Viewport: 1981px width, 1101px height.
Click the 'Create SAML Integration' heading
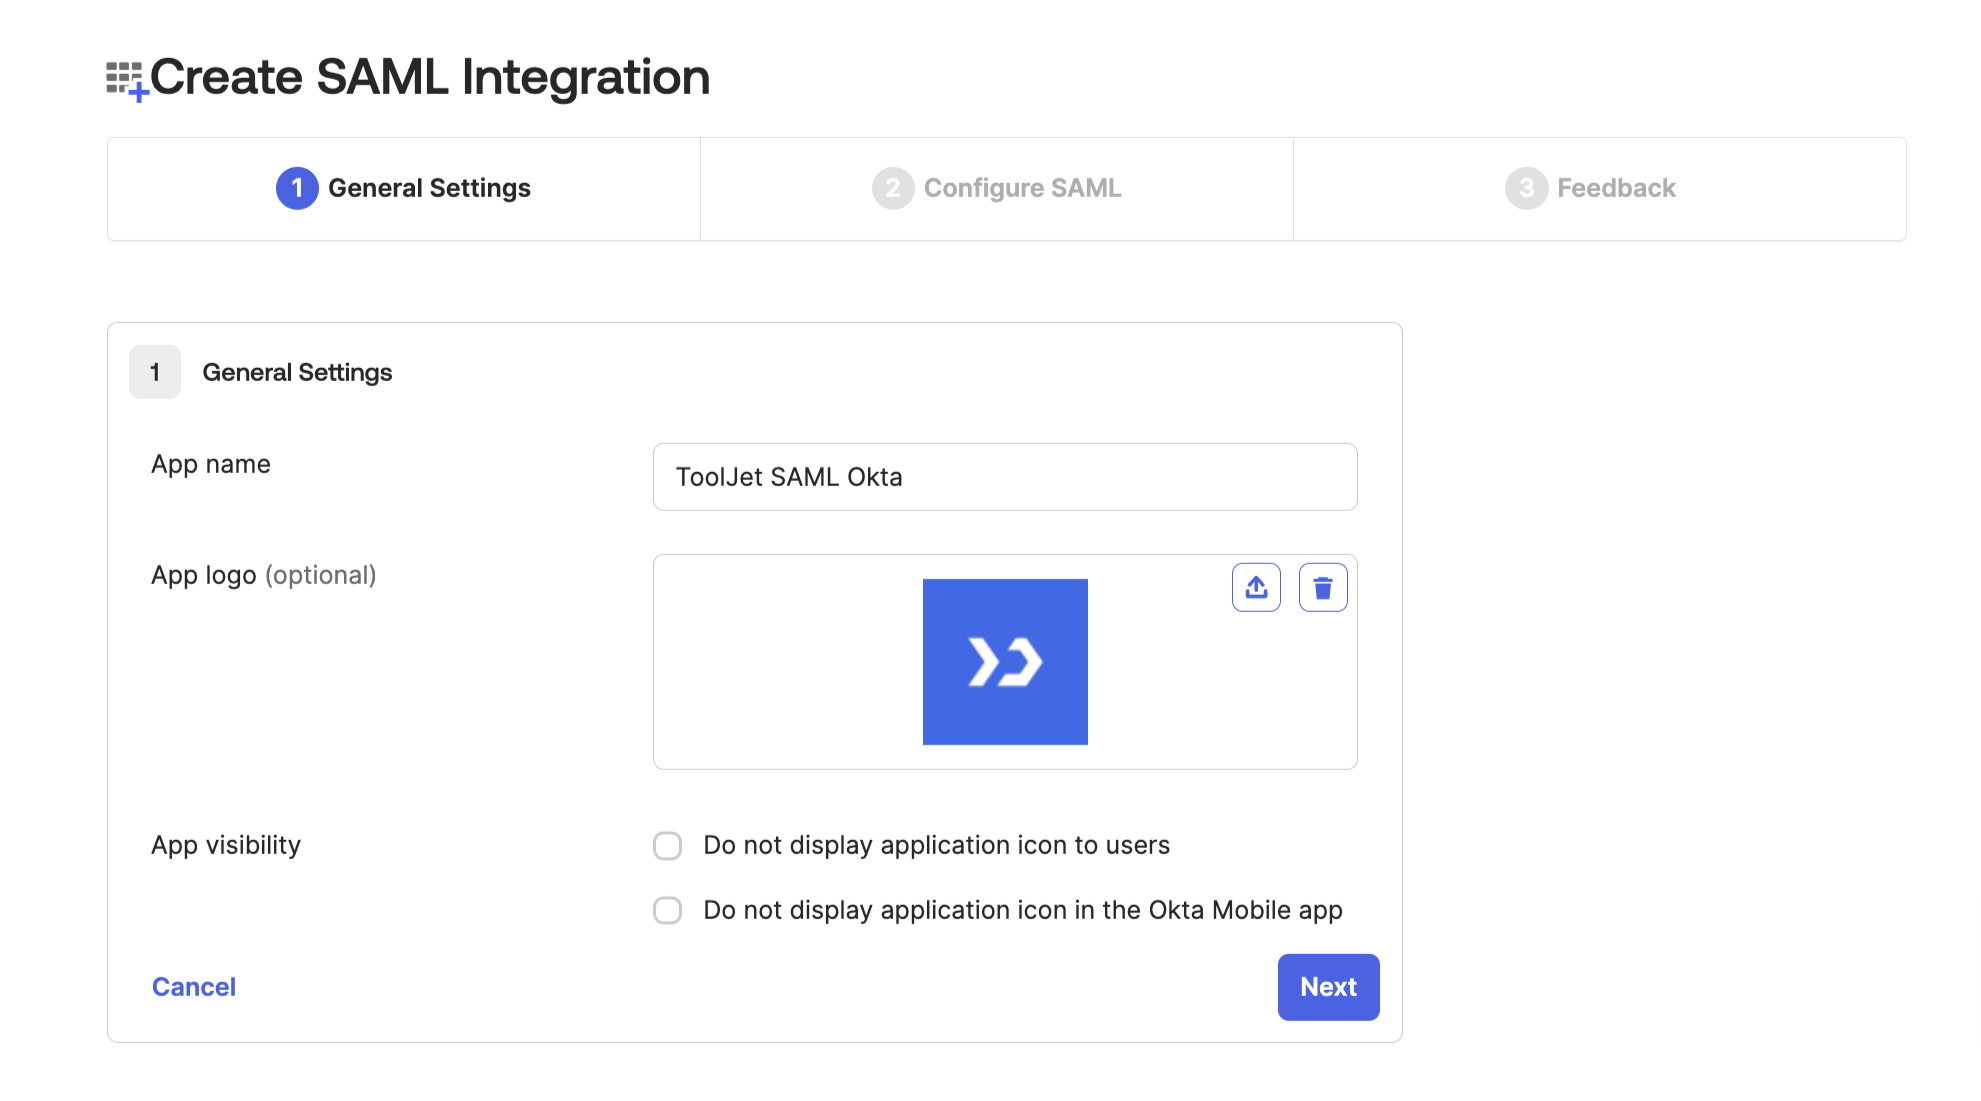[430, 77]
